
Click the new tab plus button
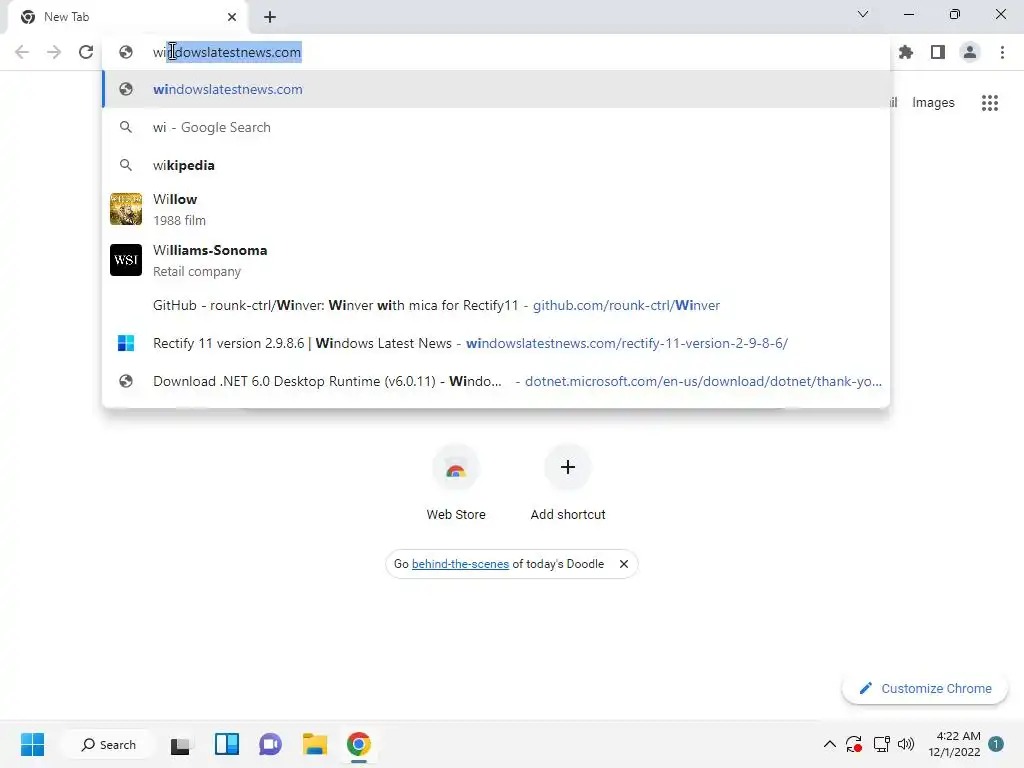270,17
